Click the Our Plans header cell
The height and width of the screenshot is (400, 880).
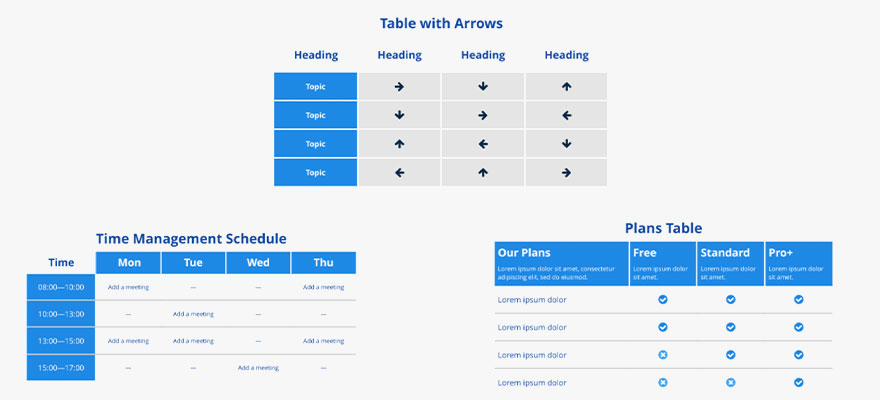(x=561, y=264)
